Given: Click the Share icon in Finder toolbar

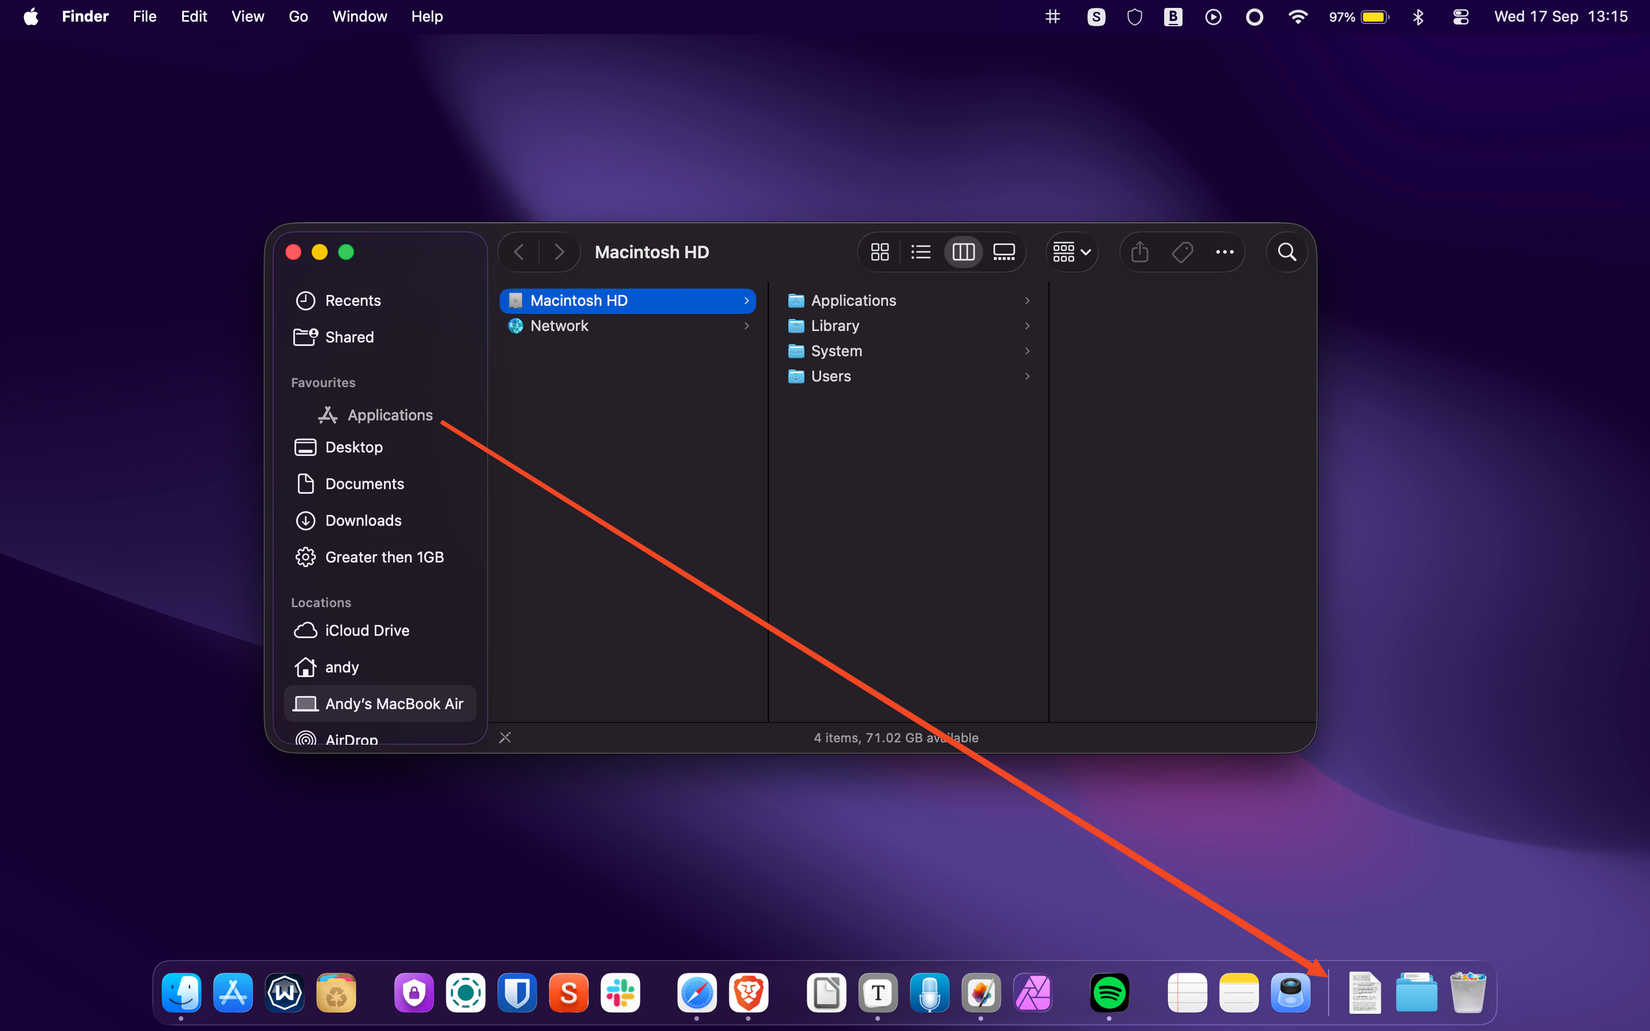Looking at the screenshot, I should point(1140,252).
